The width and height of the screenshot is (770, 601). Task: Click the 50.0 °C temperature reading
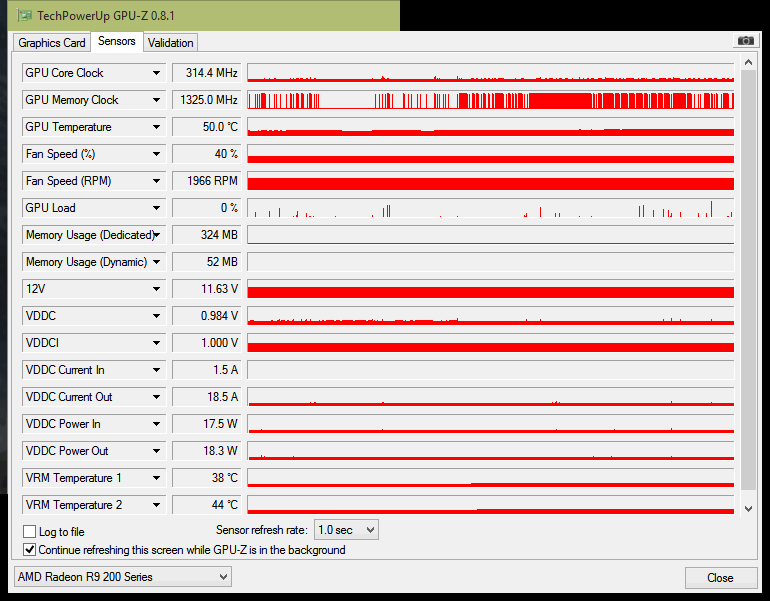pos(207,127)
